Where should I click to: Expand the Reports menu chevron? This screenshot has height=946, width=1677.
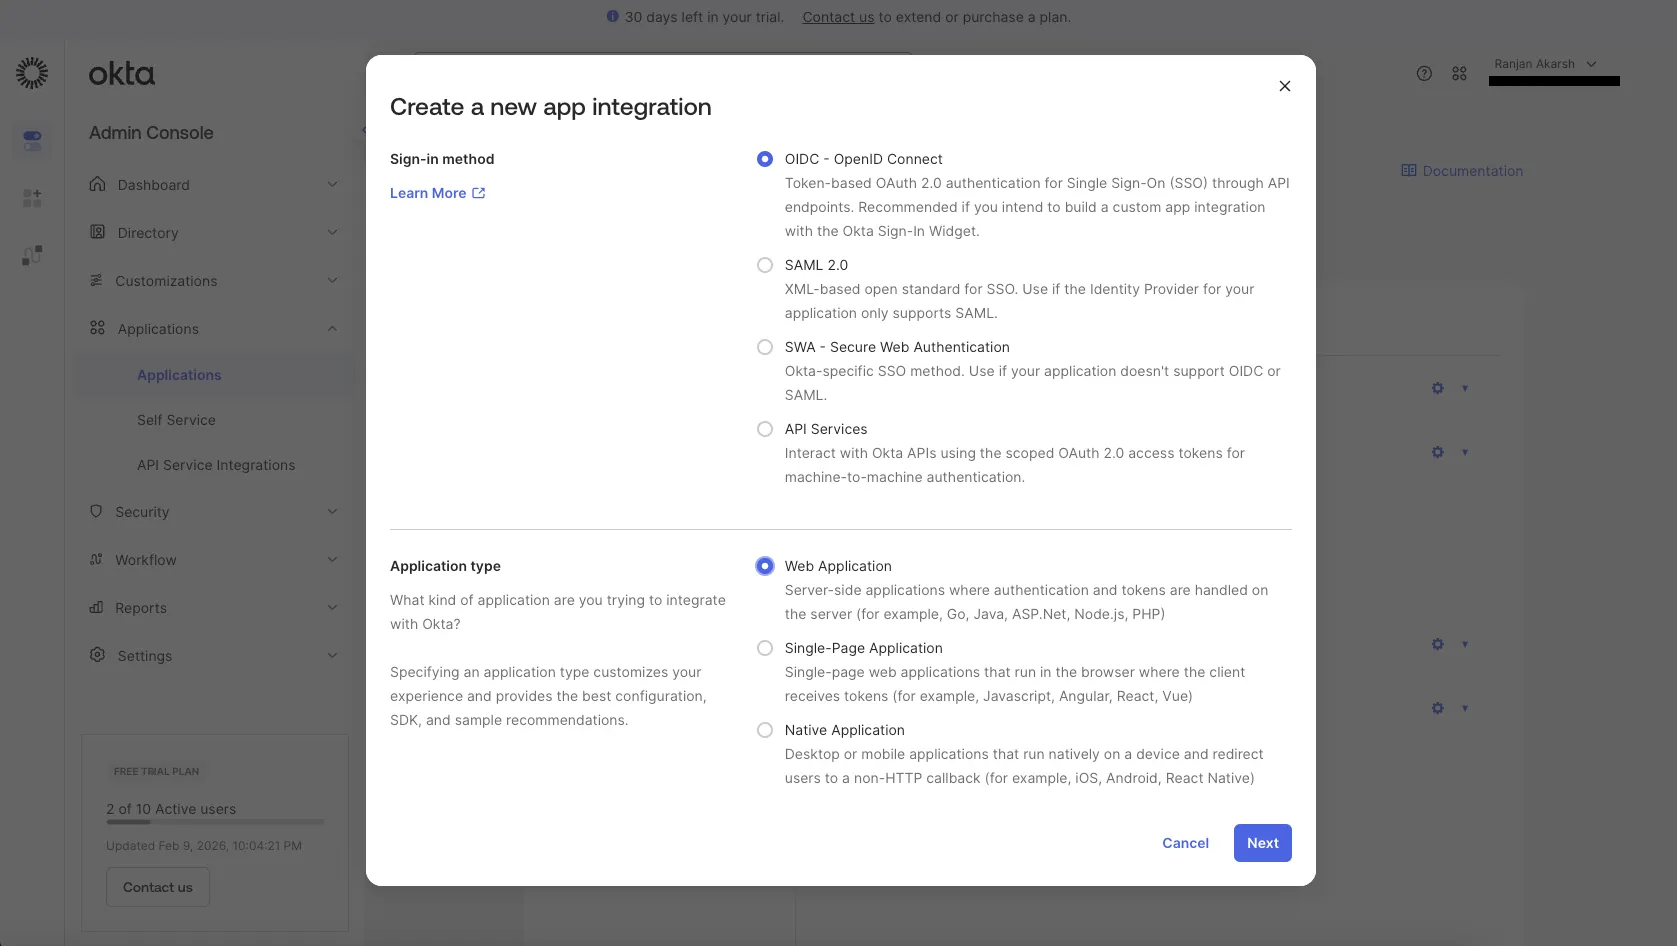[x=332, y=607]
